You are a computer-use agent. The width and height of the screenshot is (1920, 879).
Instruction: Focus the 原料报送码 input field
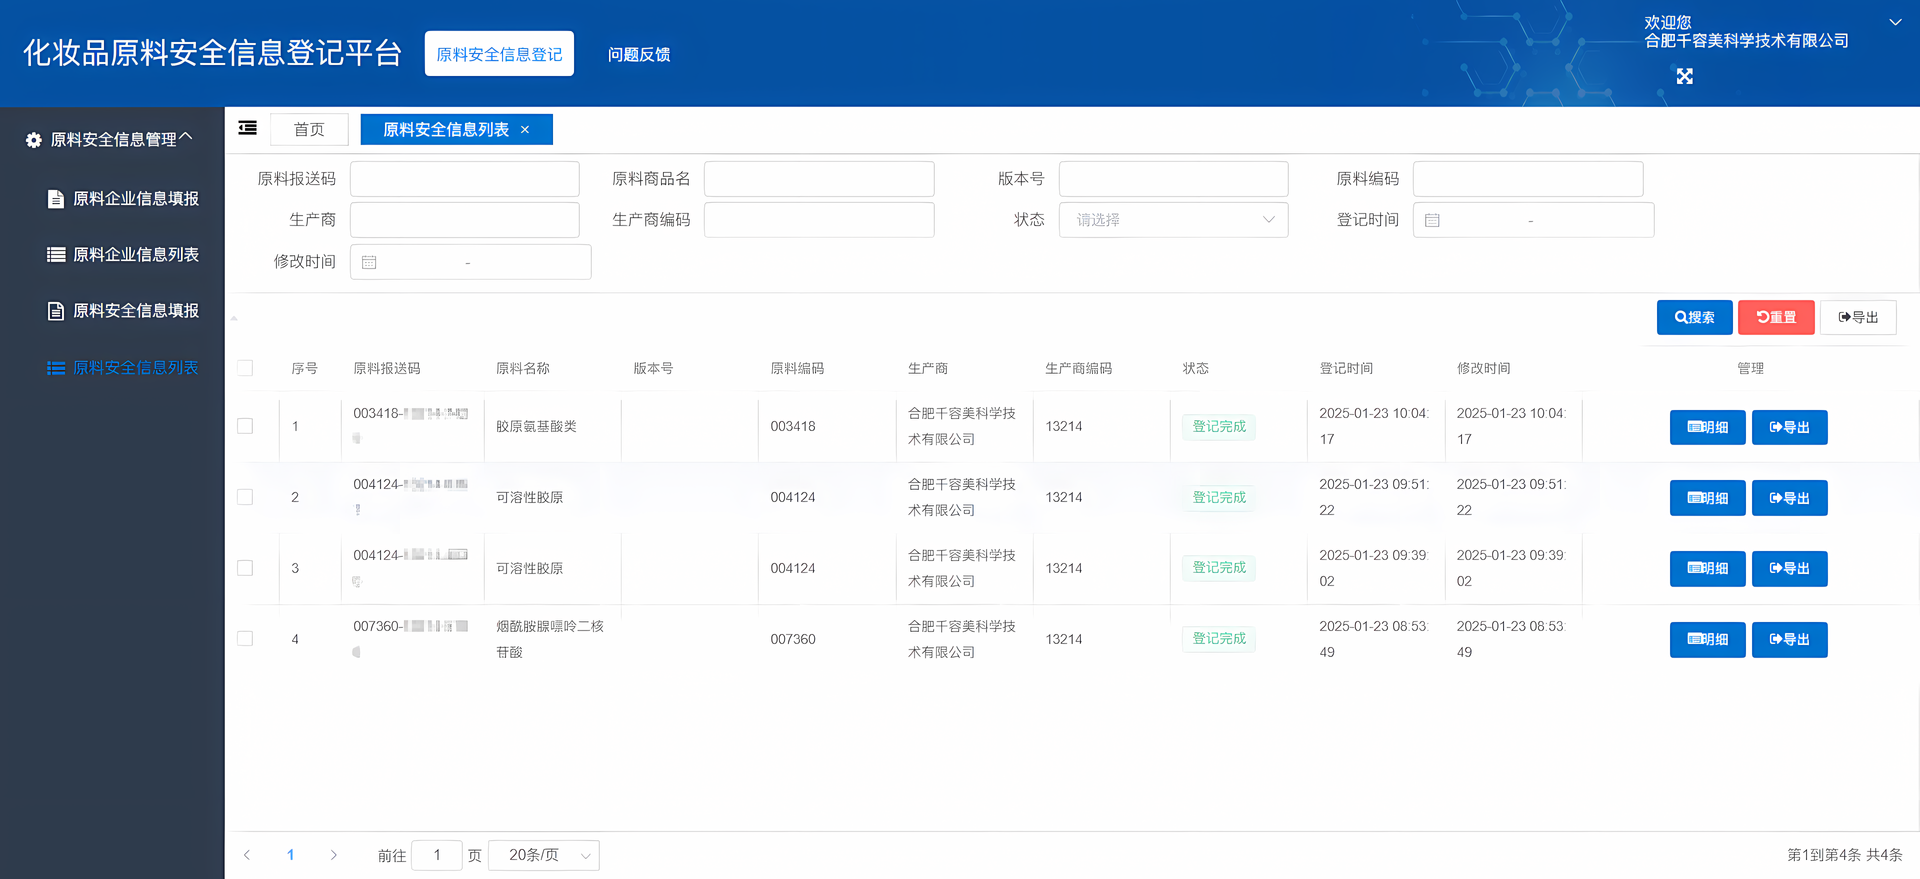pos(465,179)
